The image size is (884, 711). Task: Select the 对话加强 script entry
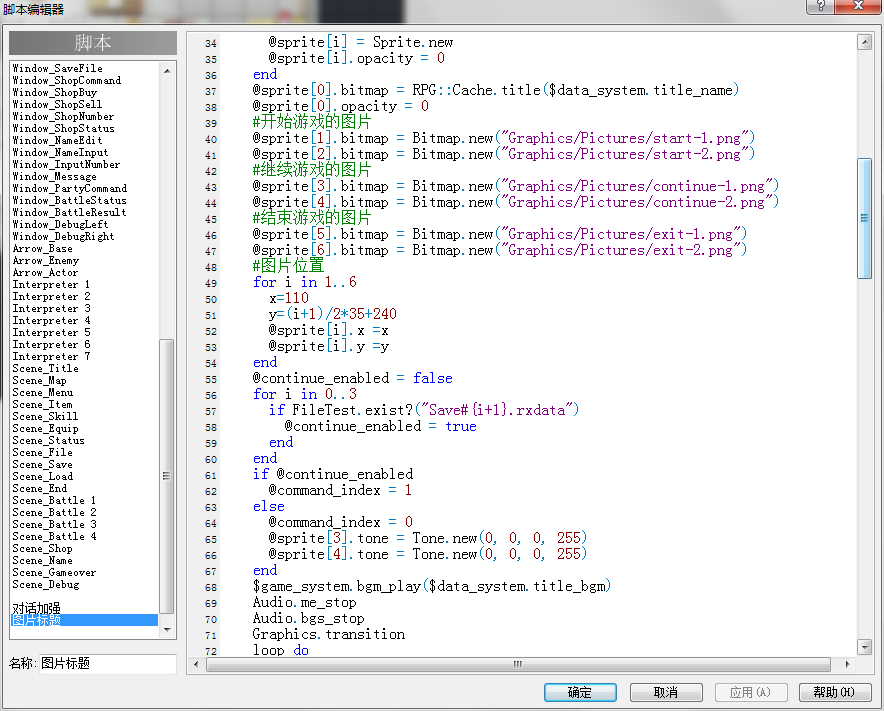pos(37,608)
